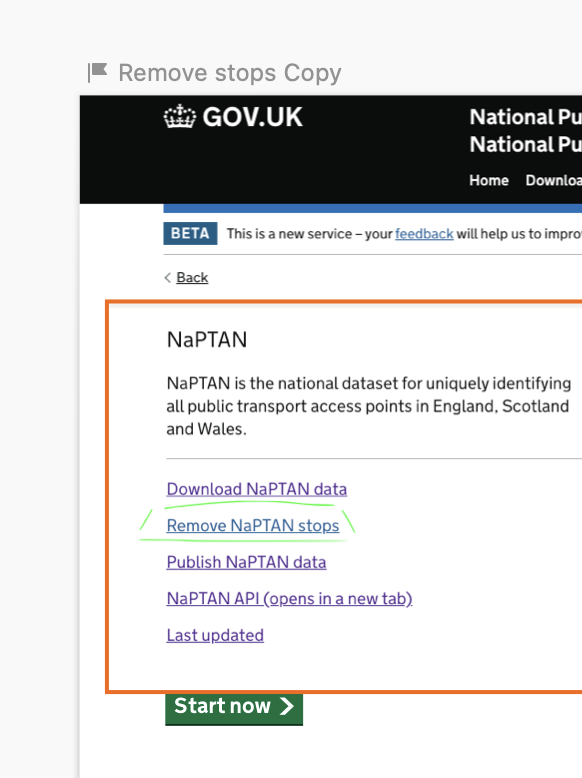Viewport: 582px width, 778px height.
Task: Open the Publish NaPTAN data link
Action: point(247,562)
